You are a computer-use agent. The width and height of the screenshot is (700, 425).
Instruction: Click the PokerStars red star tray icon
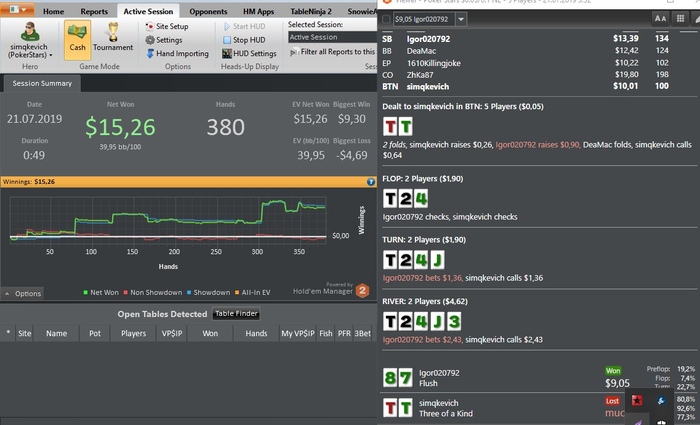pos(637,400)
